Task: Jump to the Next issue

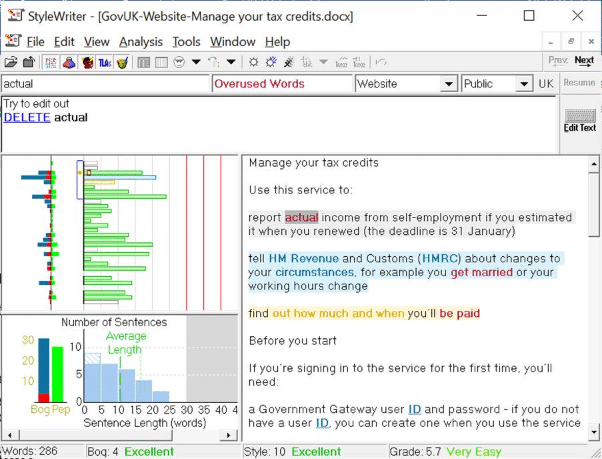Action: click(584, 61)
